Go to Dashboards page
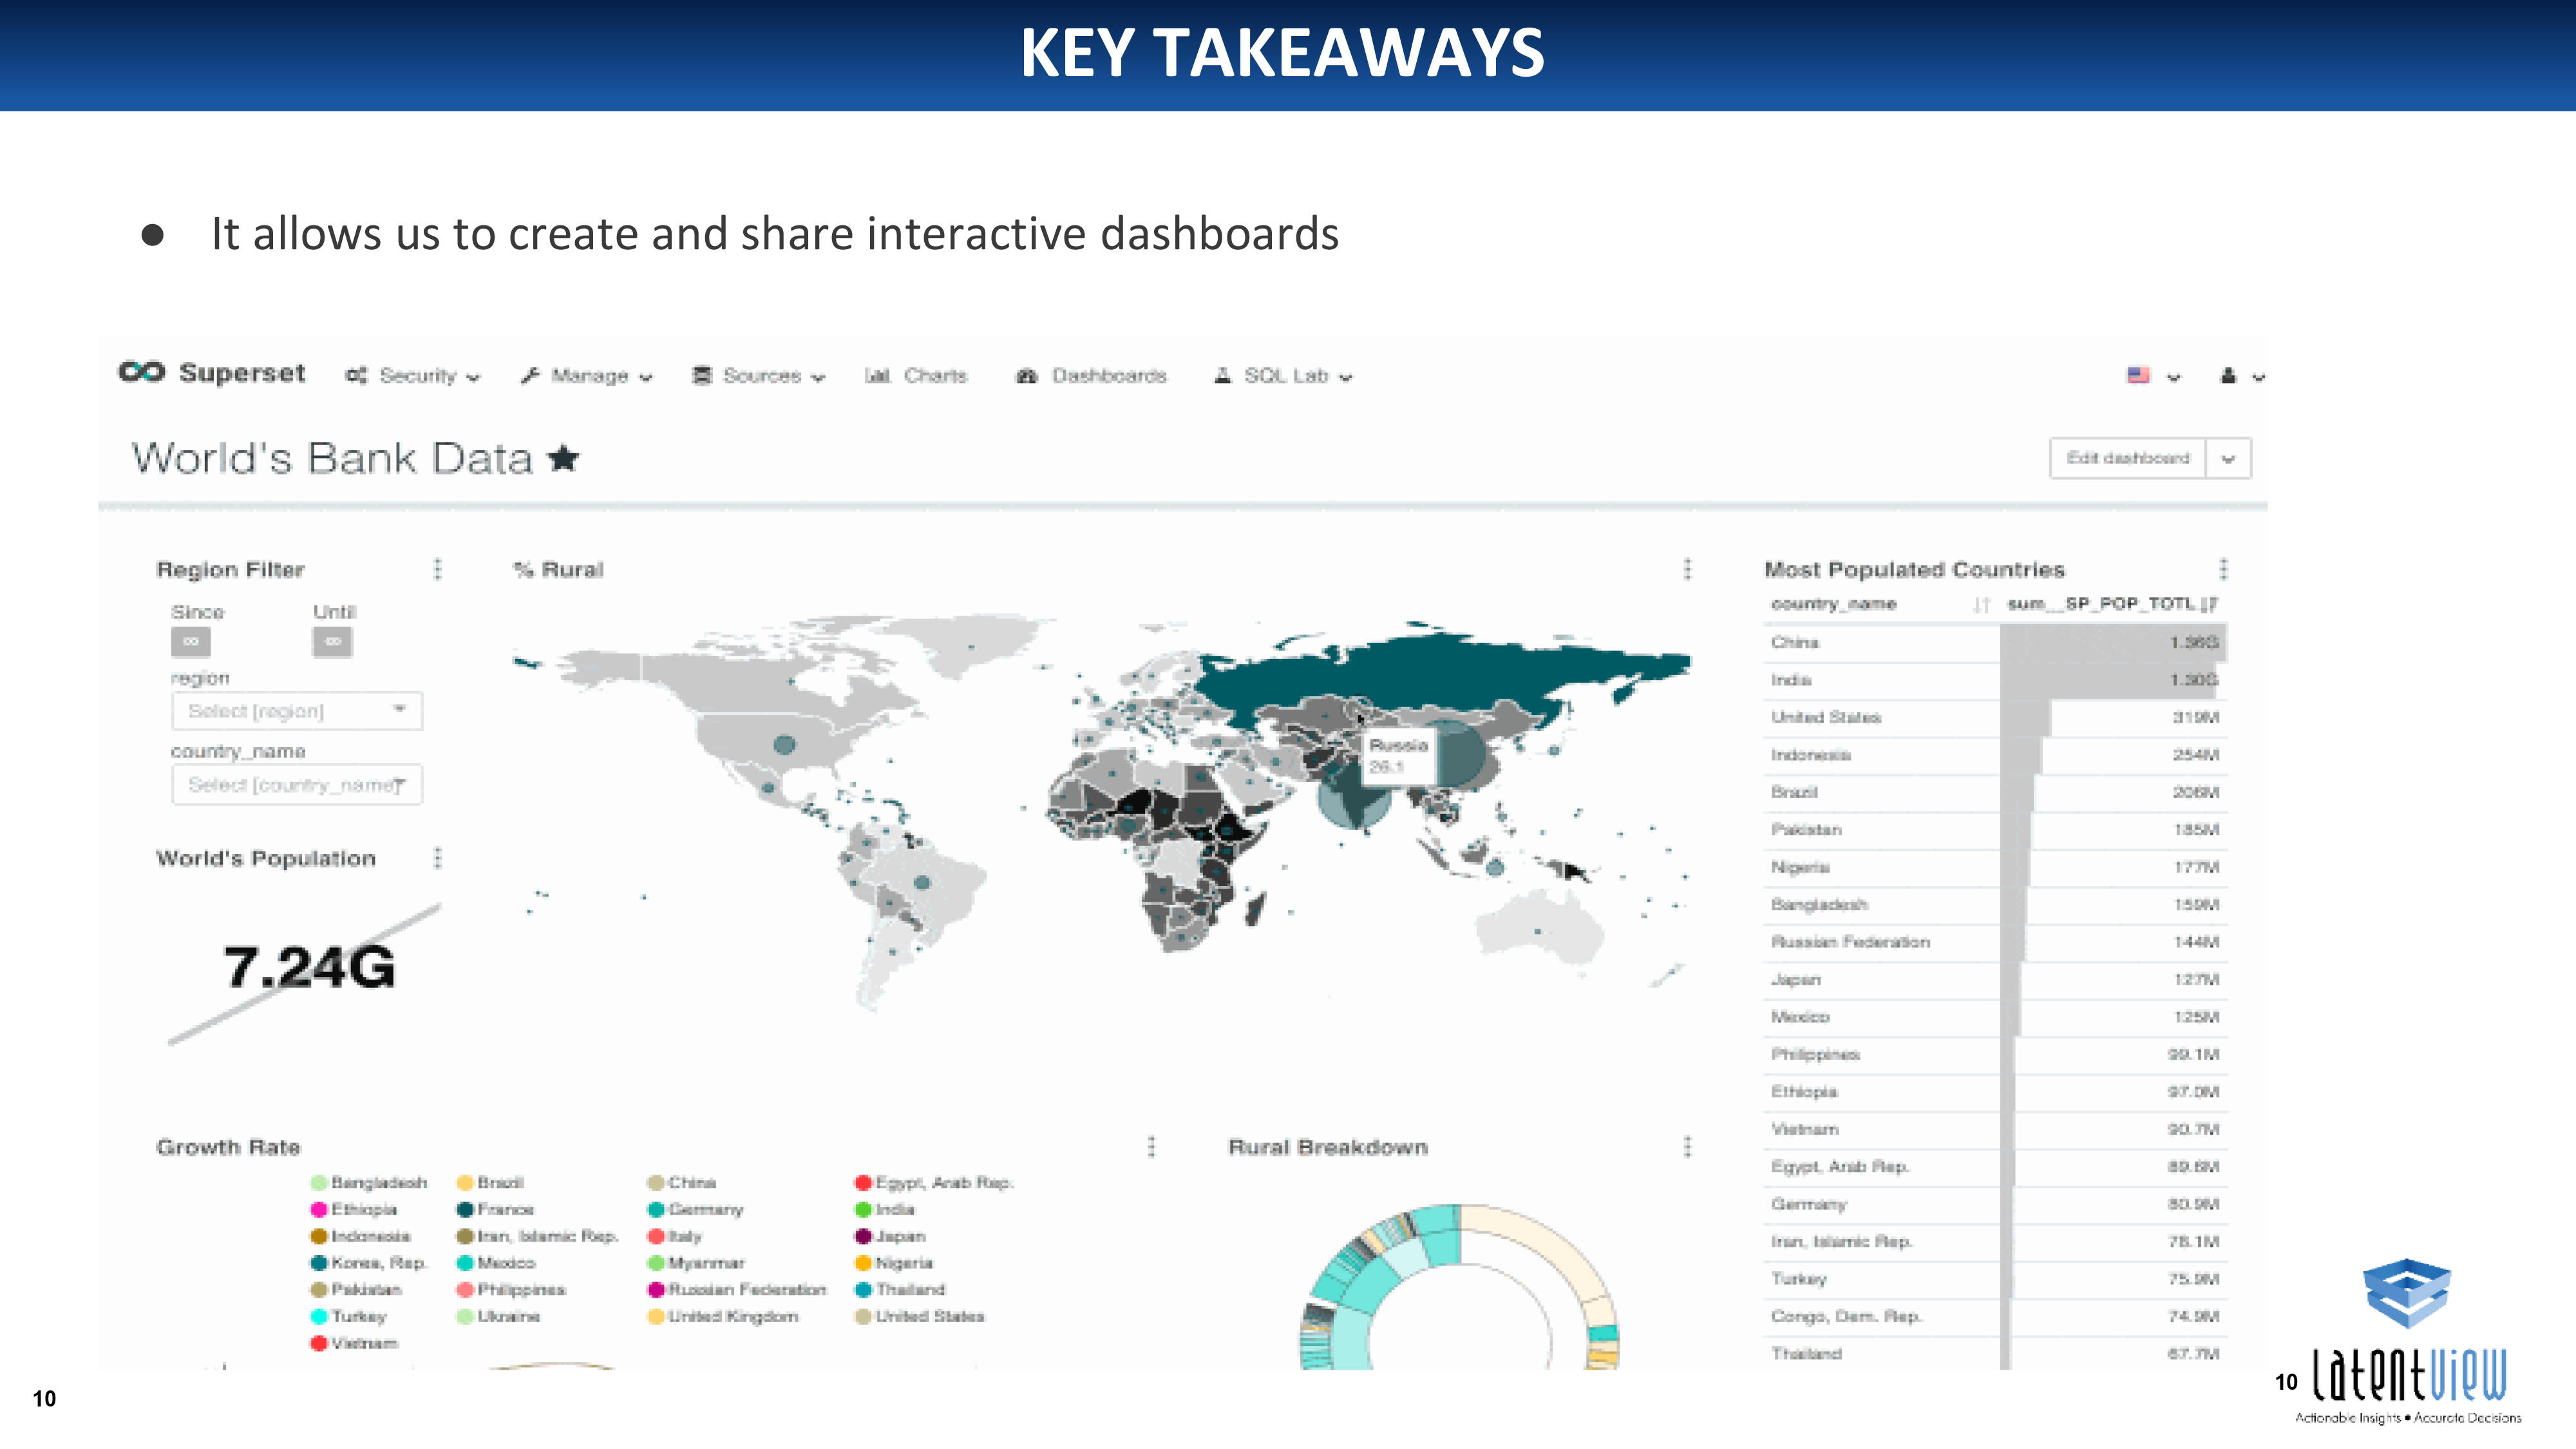Image resolution: width=2576 pixels, height=1449 pixels. tap(1091, 376)
